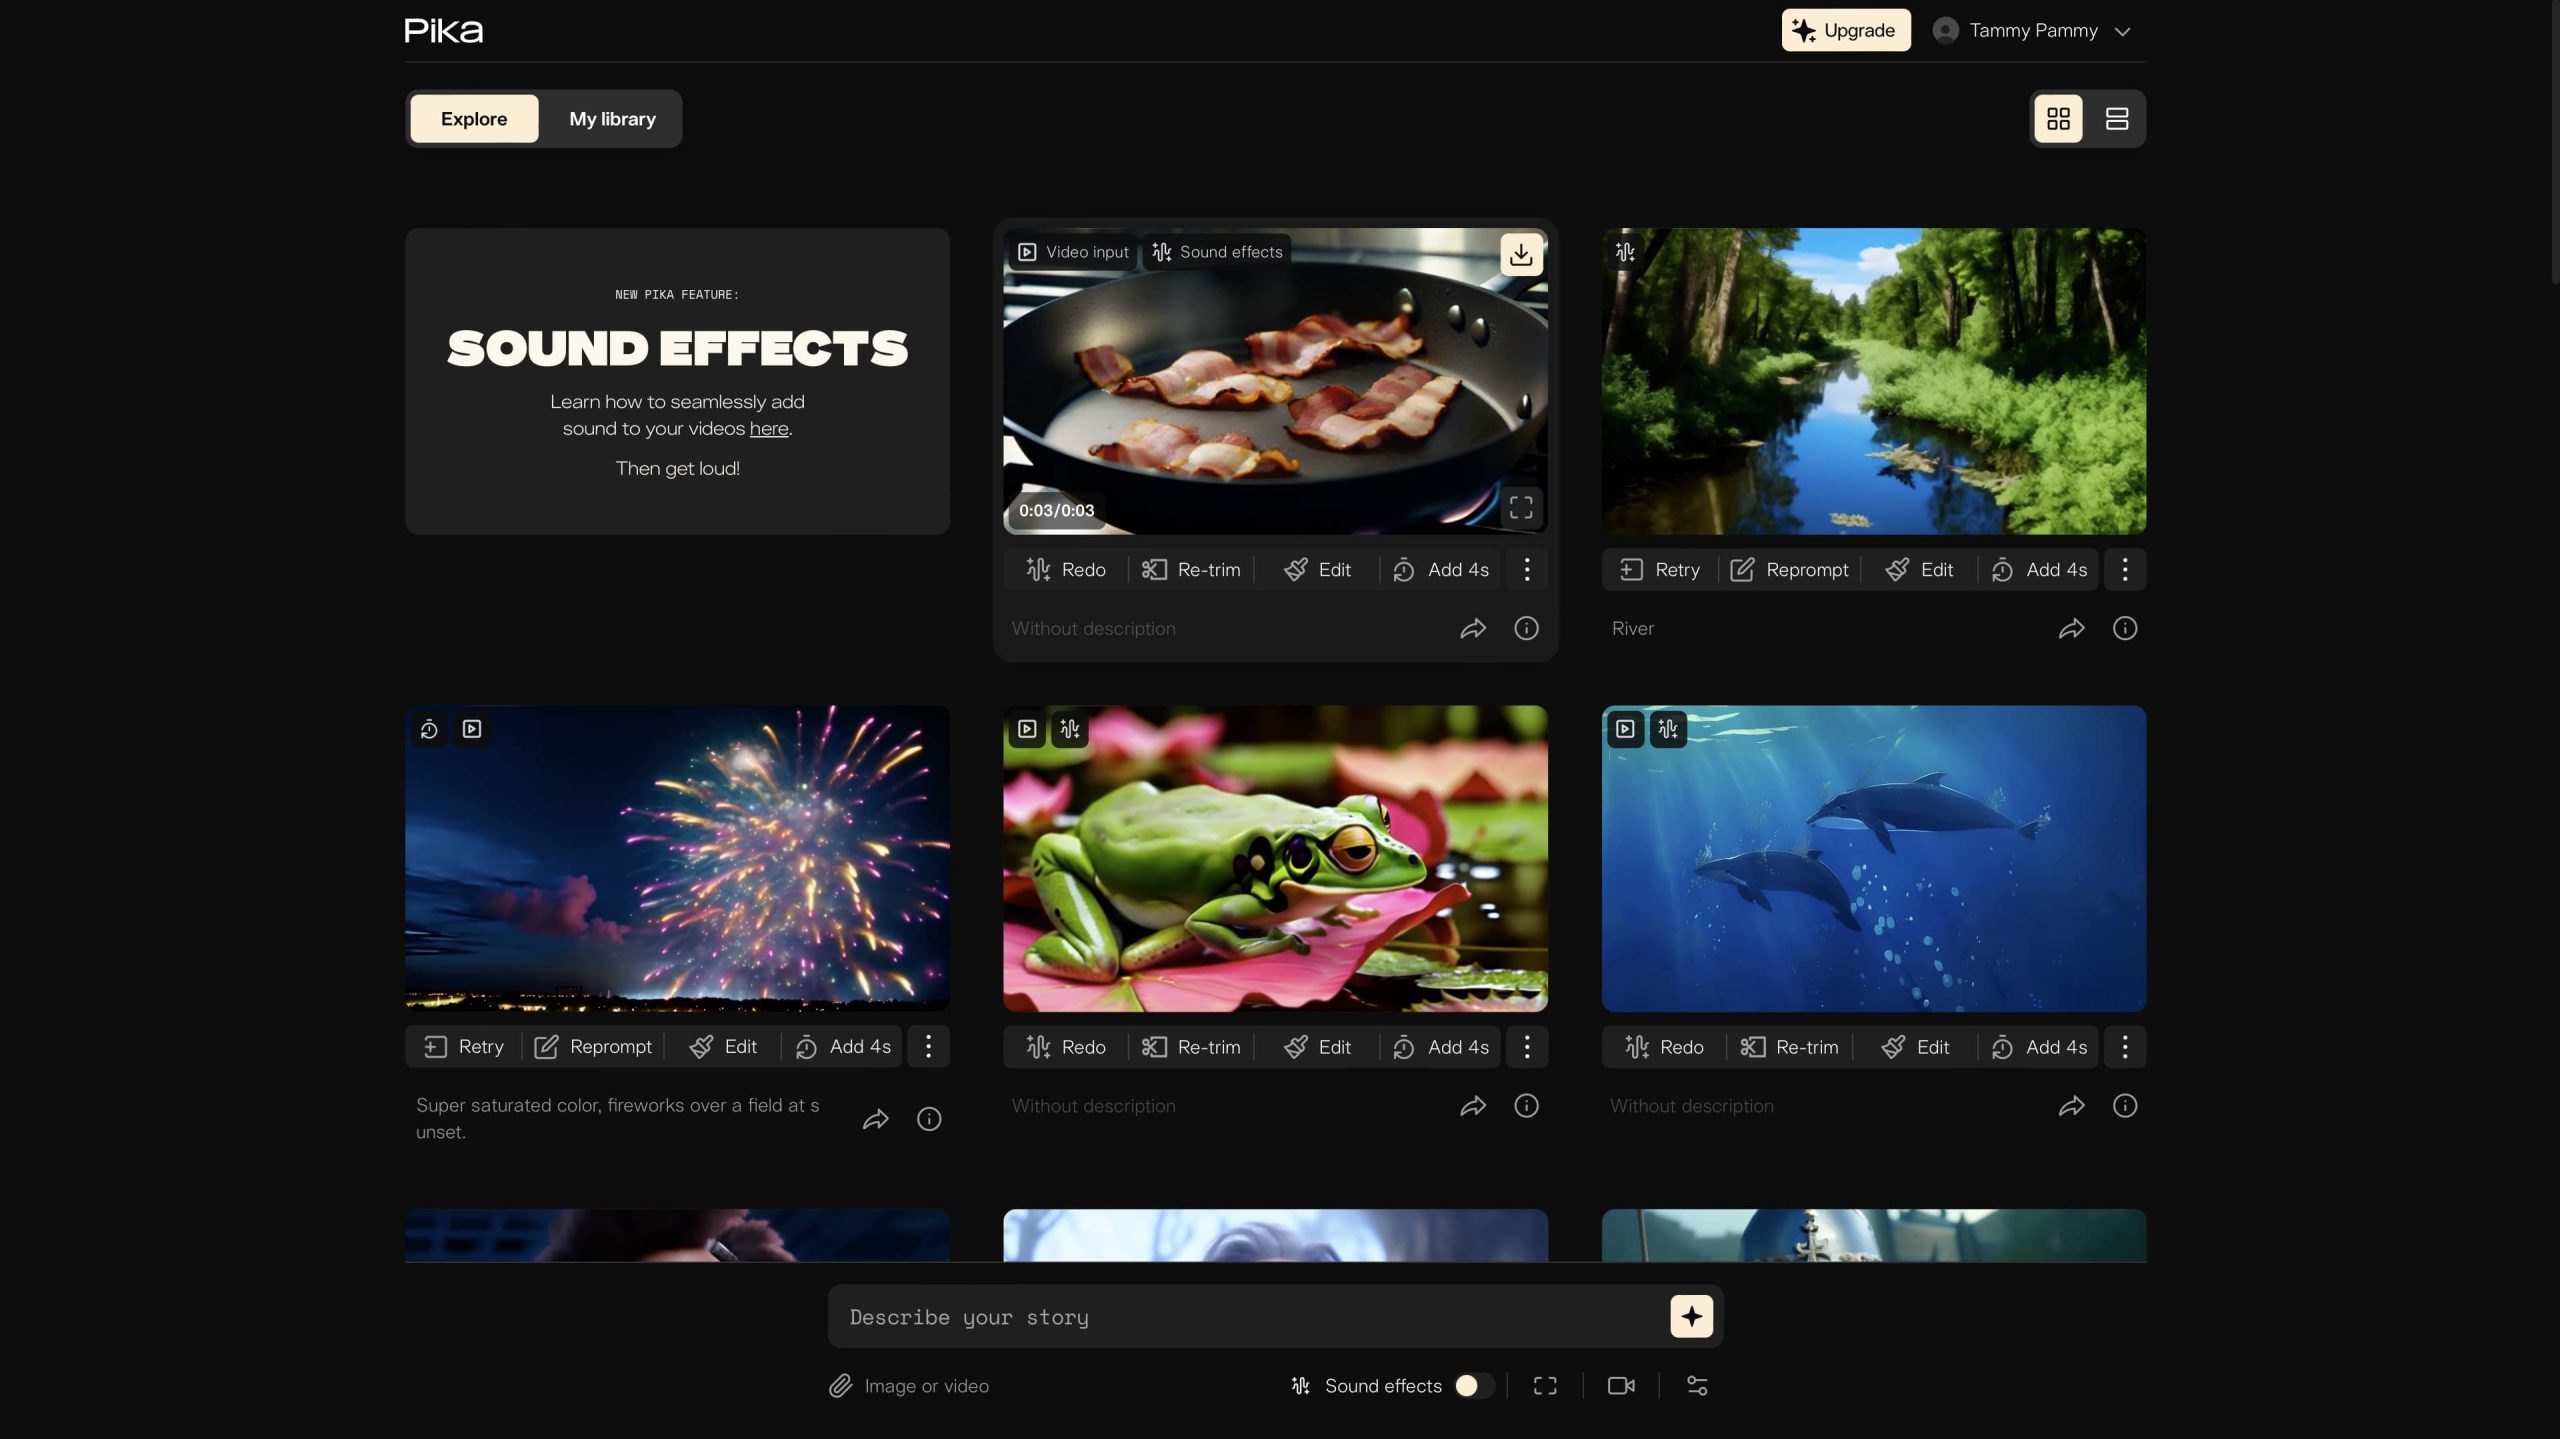Click the paperclip Image or video attach icon
The width and height of the screenshot is (2560, 1439).
pos(840,1386)
